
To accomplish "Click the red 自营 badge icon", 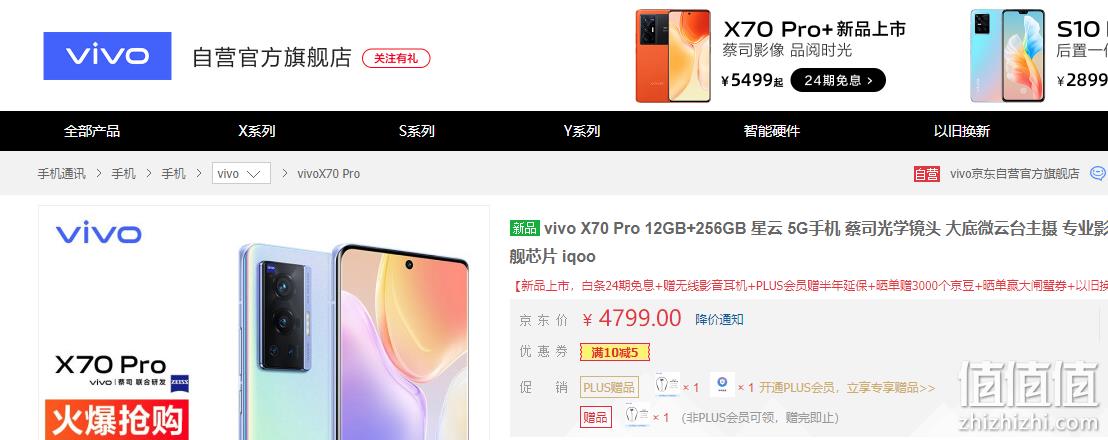I will 926,174.
